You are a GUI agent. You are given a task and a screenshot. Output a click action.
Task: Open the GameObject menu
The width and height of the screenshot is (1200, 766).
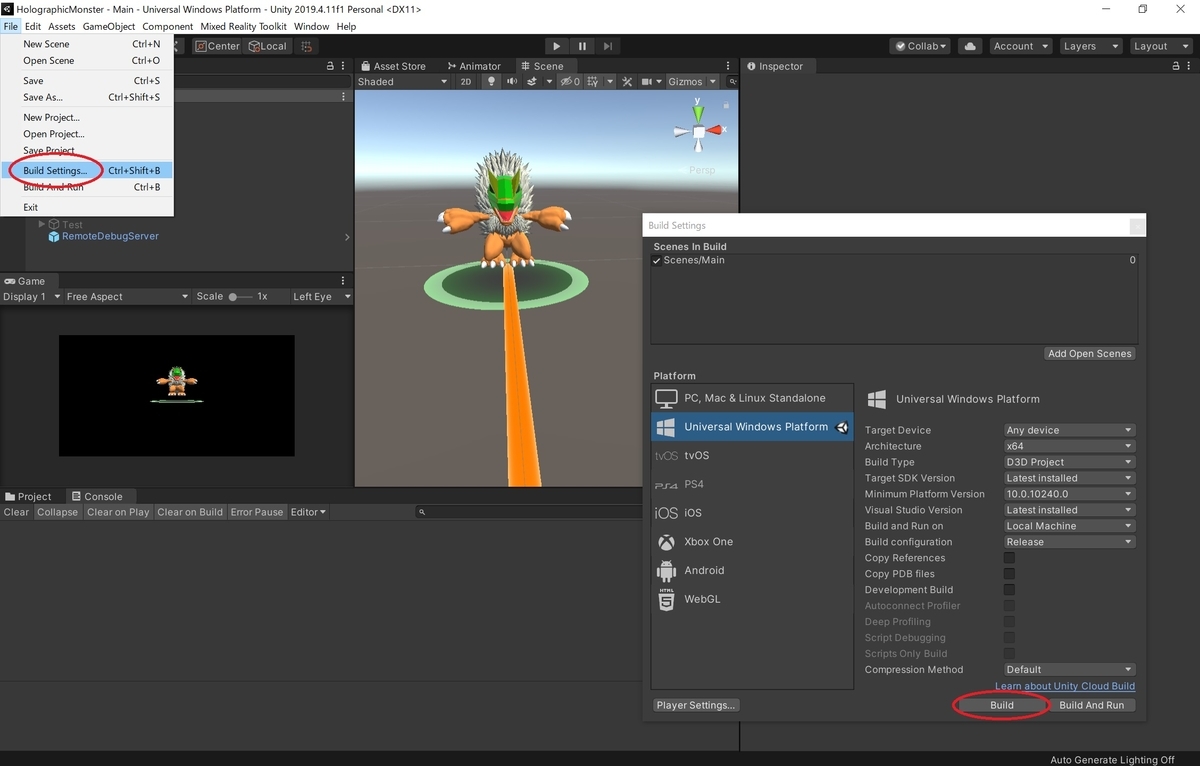pos(108,26)
